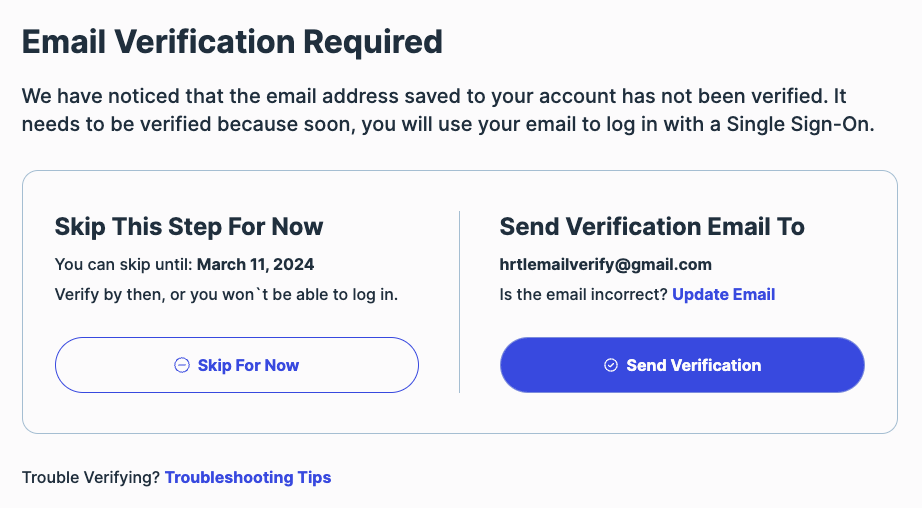Click the Send Verification Email To heading
The width and height of the screenshot is (922, 508).
pyautogui.click(x=652, y=226)
